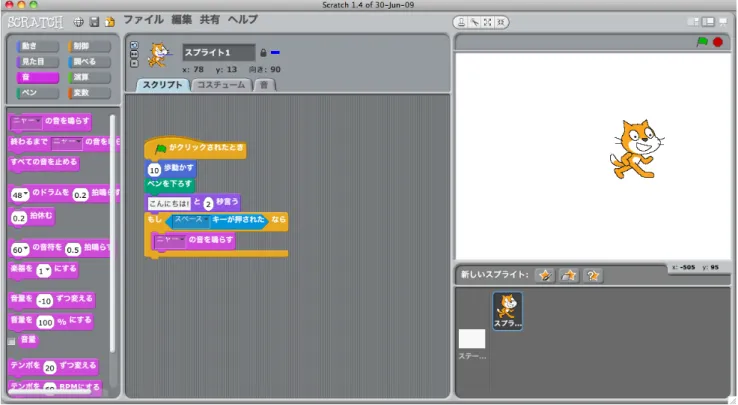This screenshot has height=405, width=738.
Task: Switch to the スクリプト tab
Action: point(162,85)
